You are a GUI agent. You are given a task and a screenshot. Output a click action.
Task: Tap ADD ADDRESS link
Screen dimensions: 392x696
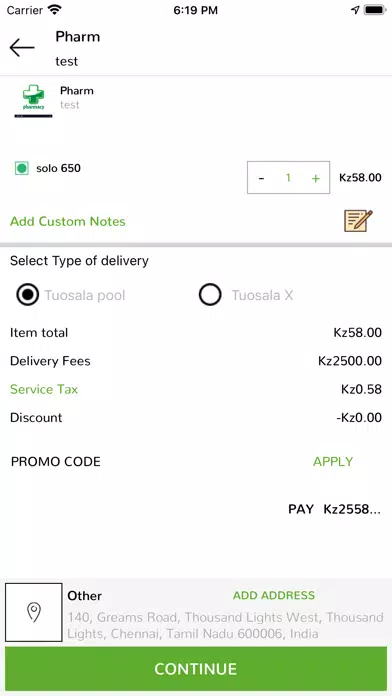[x=274, y=595]
